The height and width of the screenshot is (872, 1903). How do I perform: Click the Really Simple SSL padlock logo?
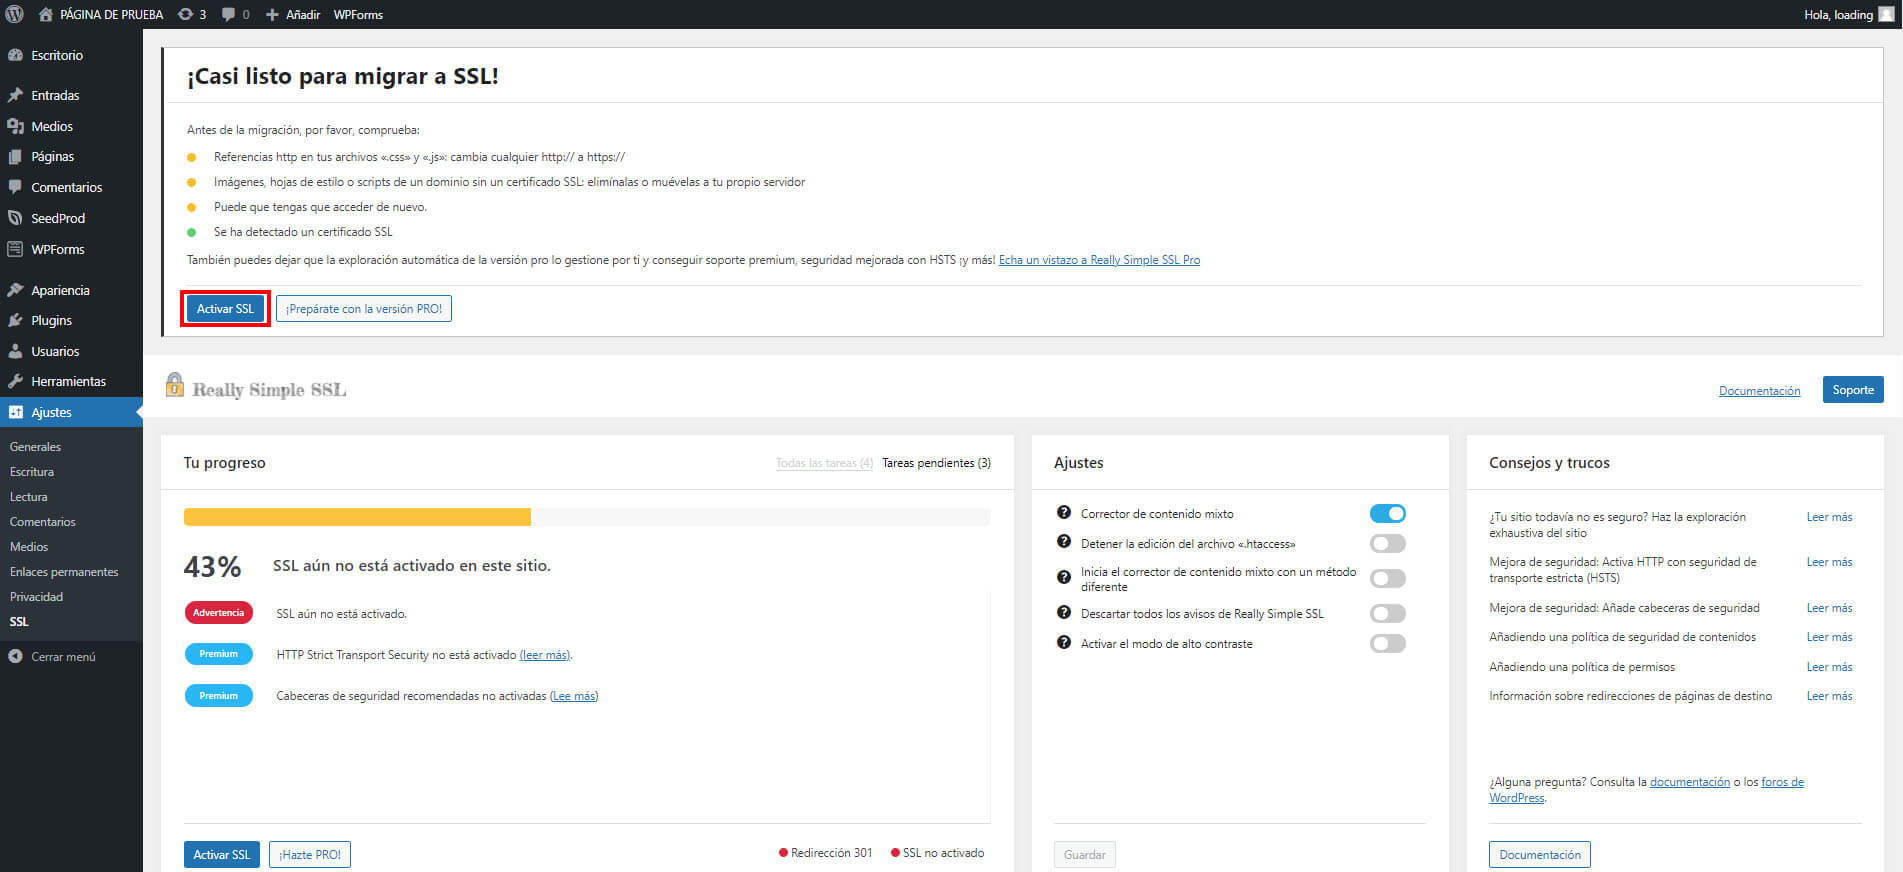point(174,385)
